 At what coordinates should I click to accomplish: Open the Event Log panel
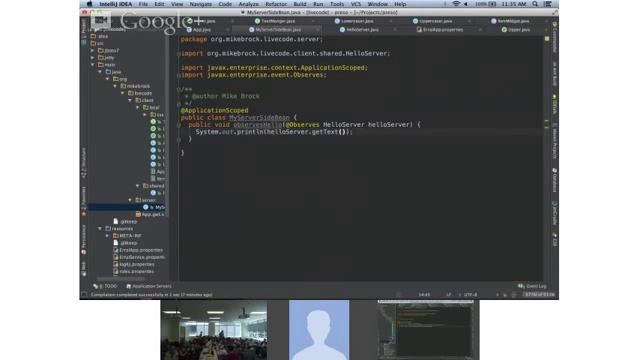[x=532, y=287]
